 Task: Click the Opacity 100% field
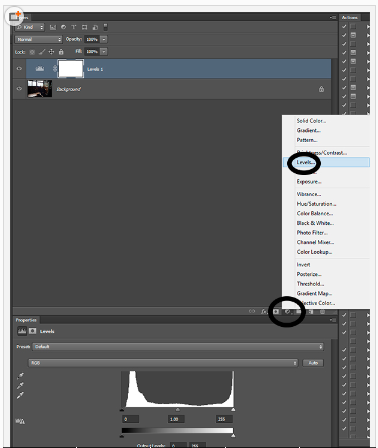[92, 39]
